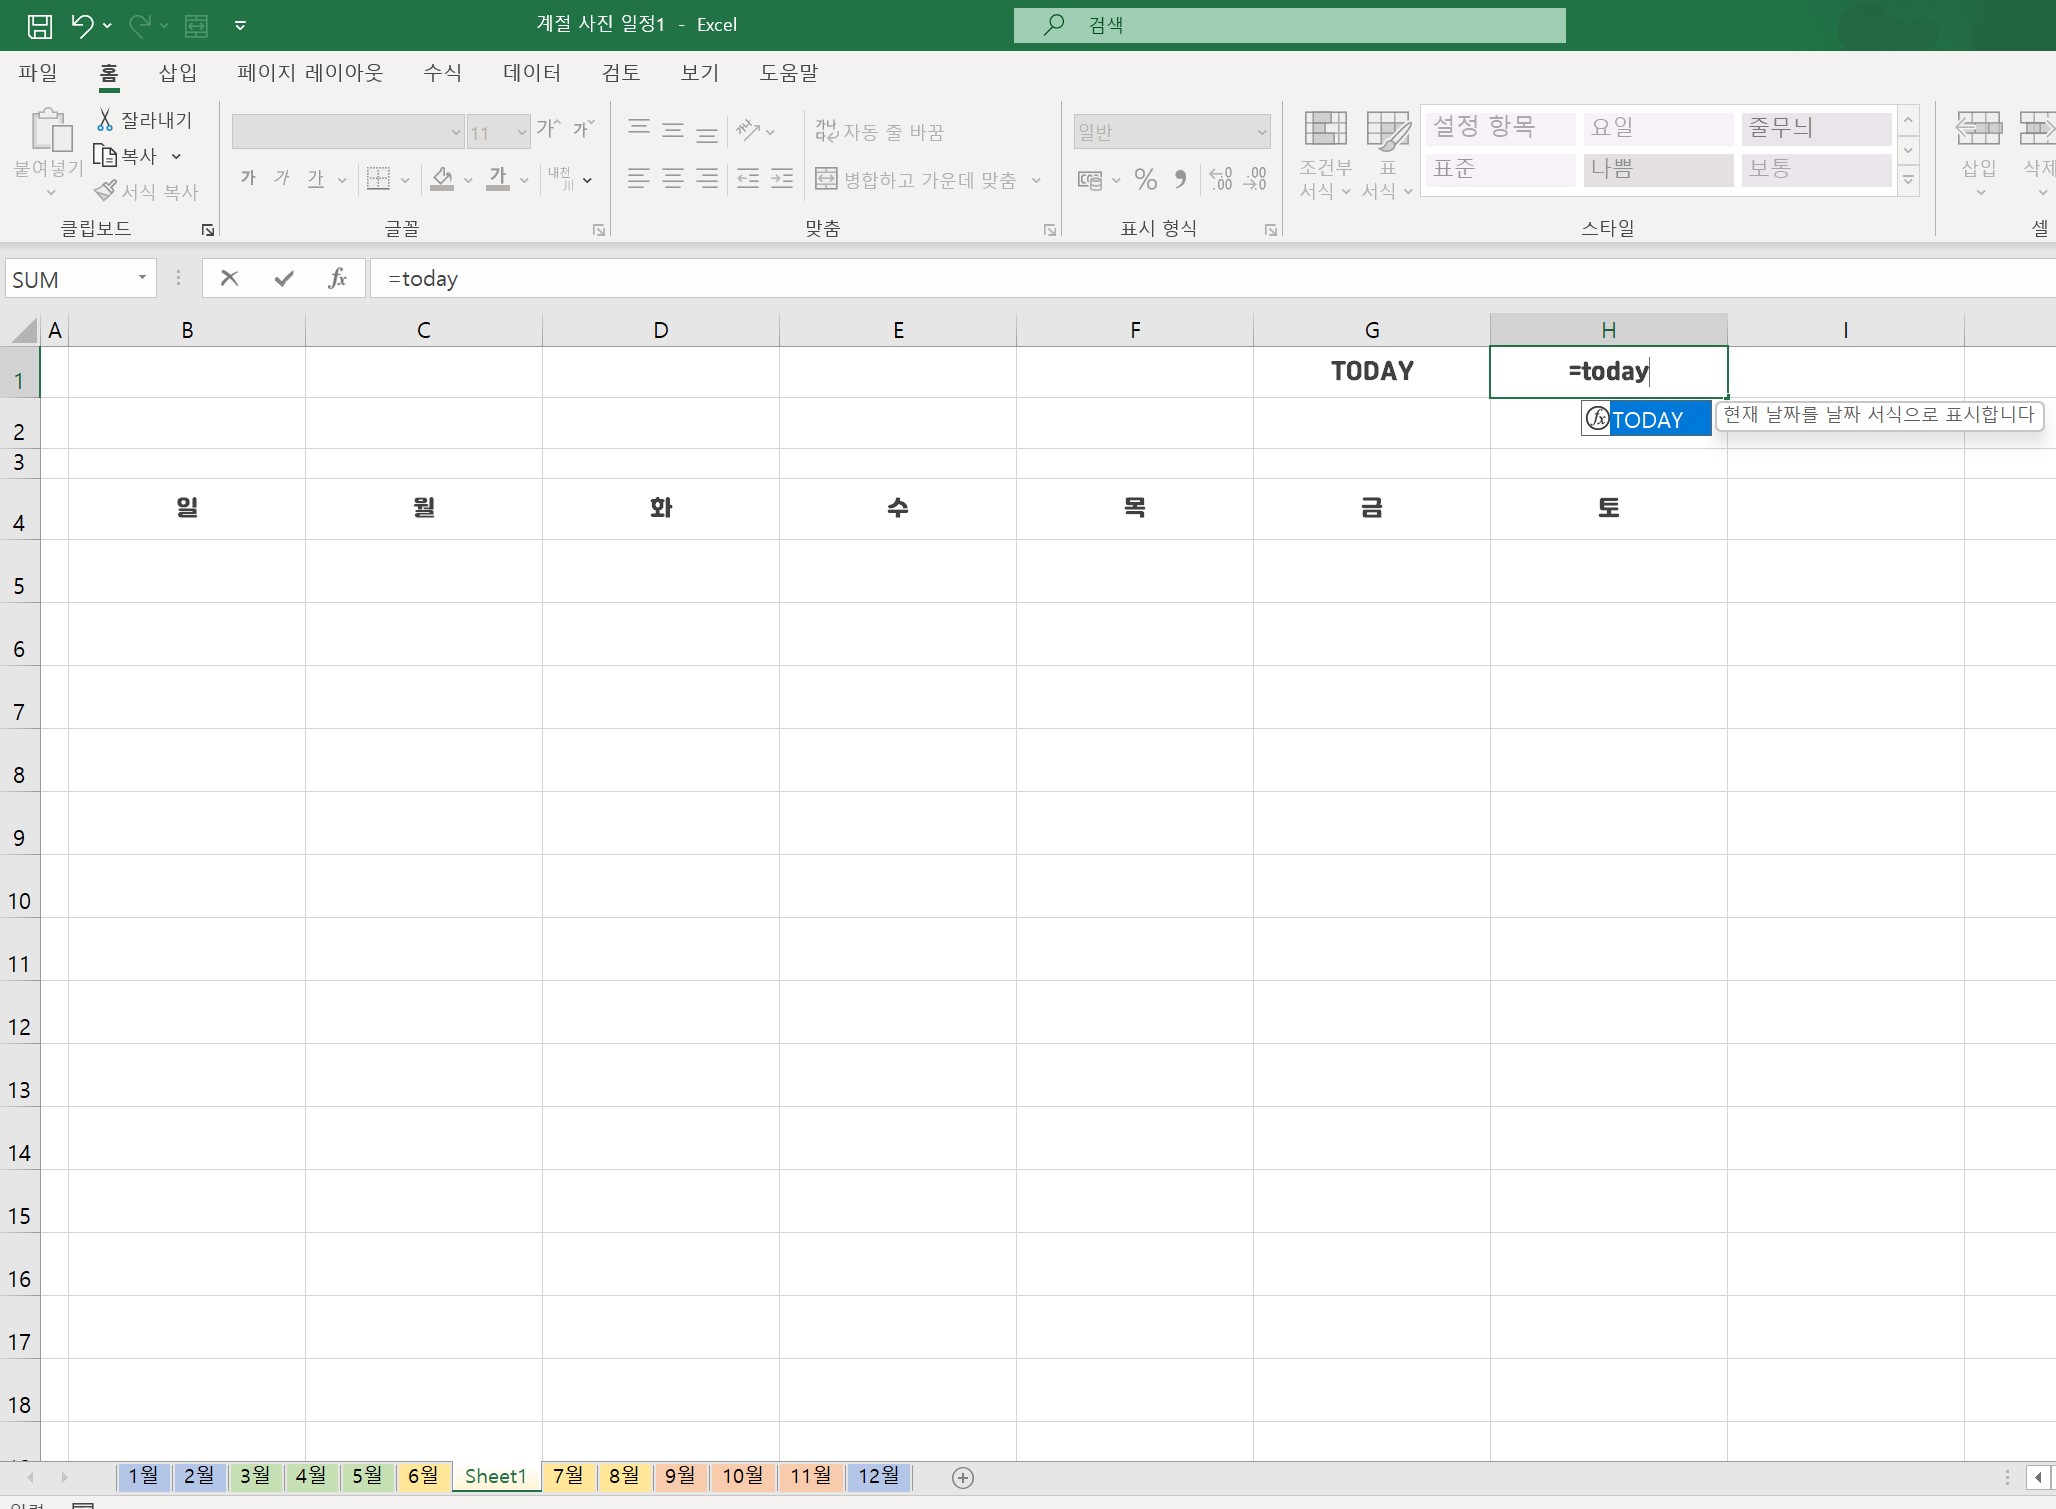Click Font Color swatch
2056x1509 pixels.
pos(498,179)
